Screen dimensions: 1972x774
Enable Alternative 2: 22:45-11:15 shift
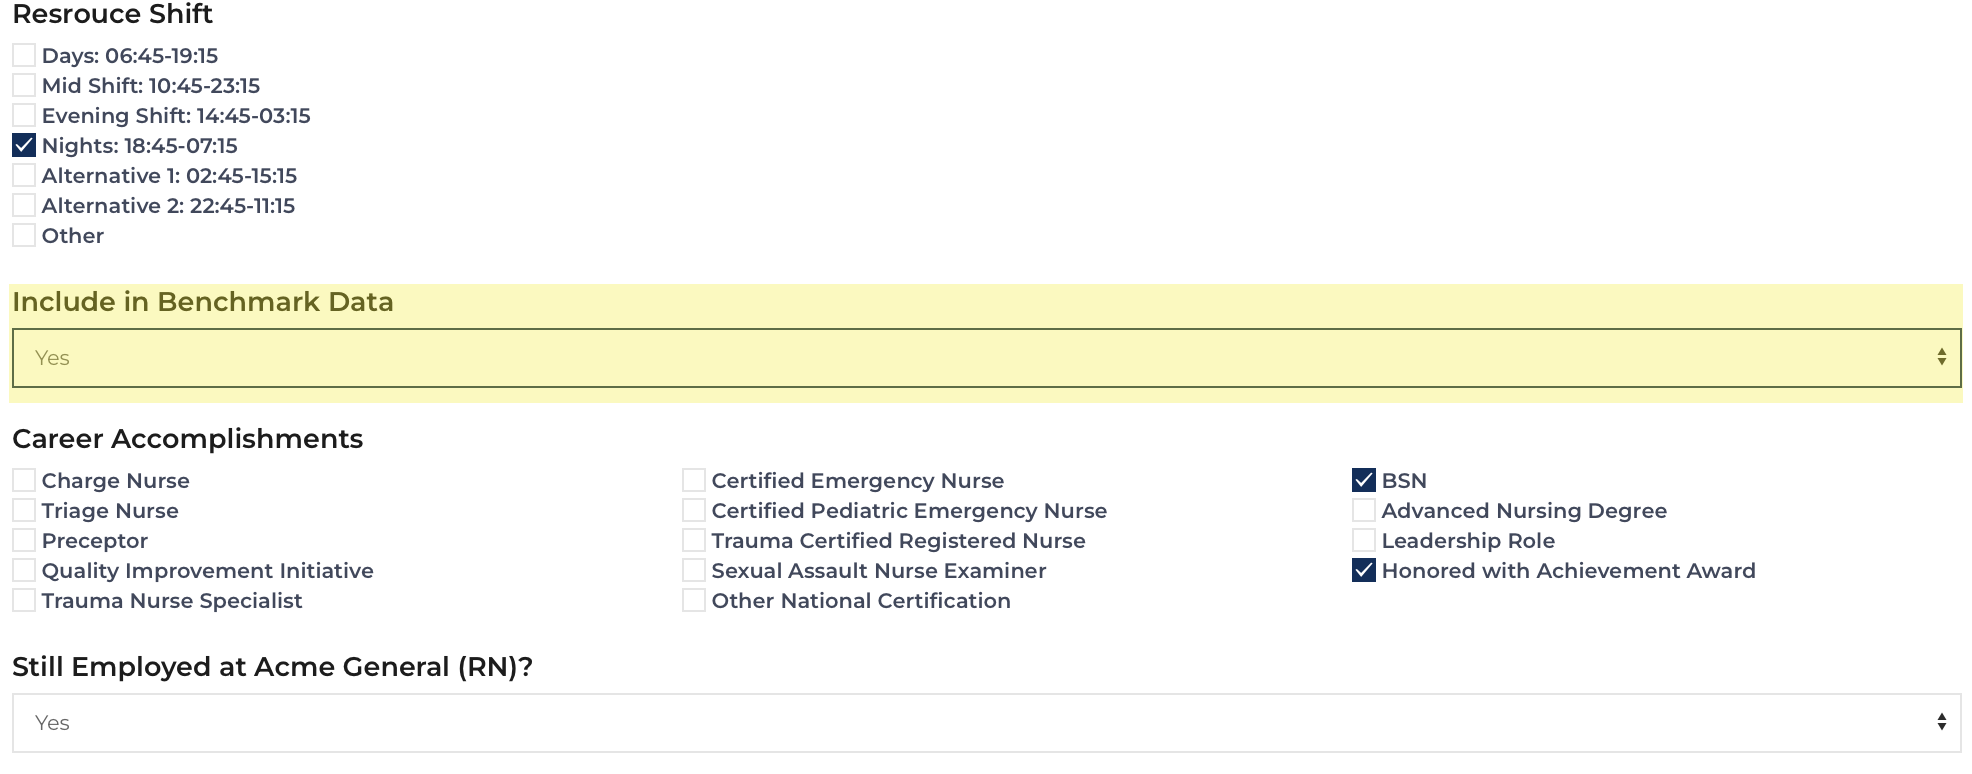coord(24,205)
